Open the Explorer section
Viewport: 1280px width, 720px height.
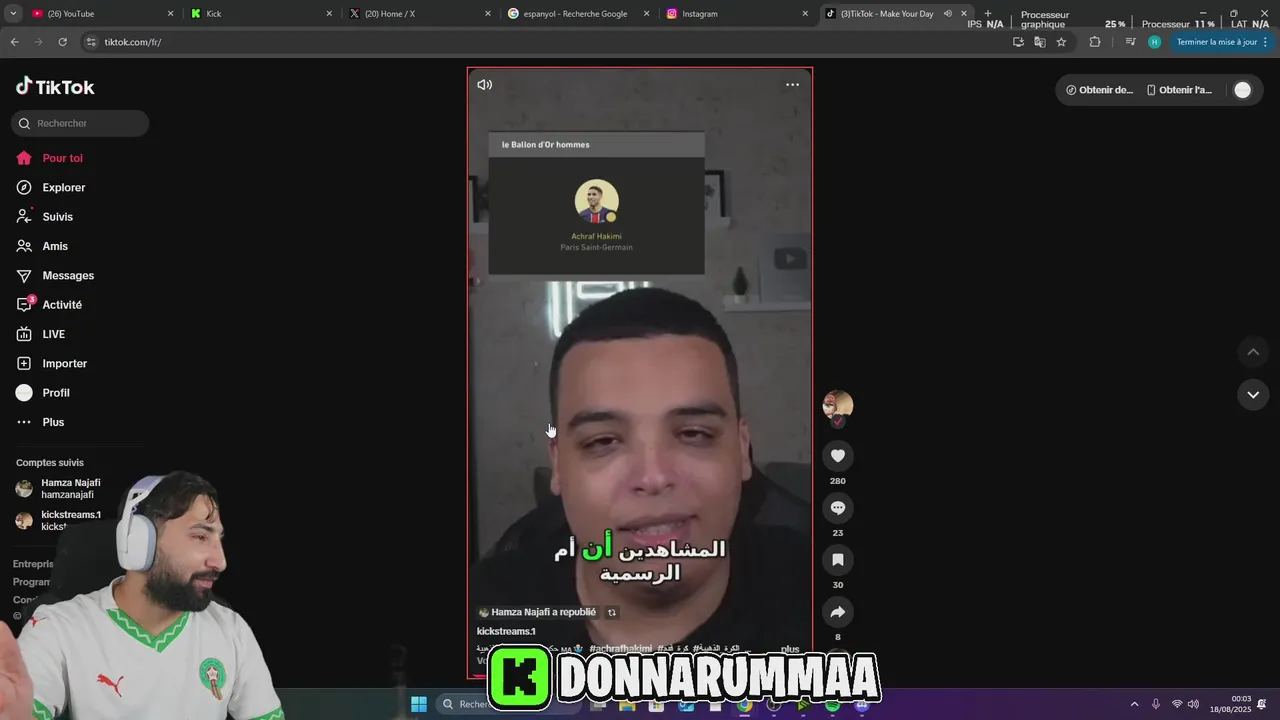click(x=51, y=187)
